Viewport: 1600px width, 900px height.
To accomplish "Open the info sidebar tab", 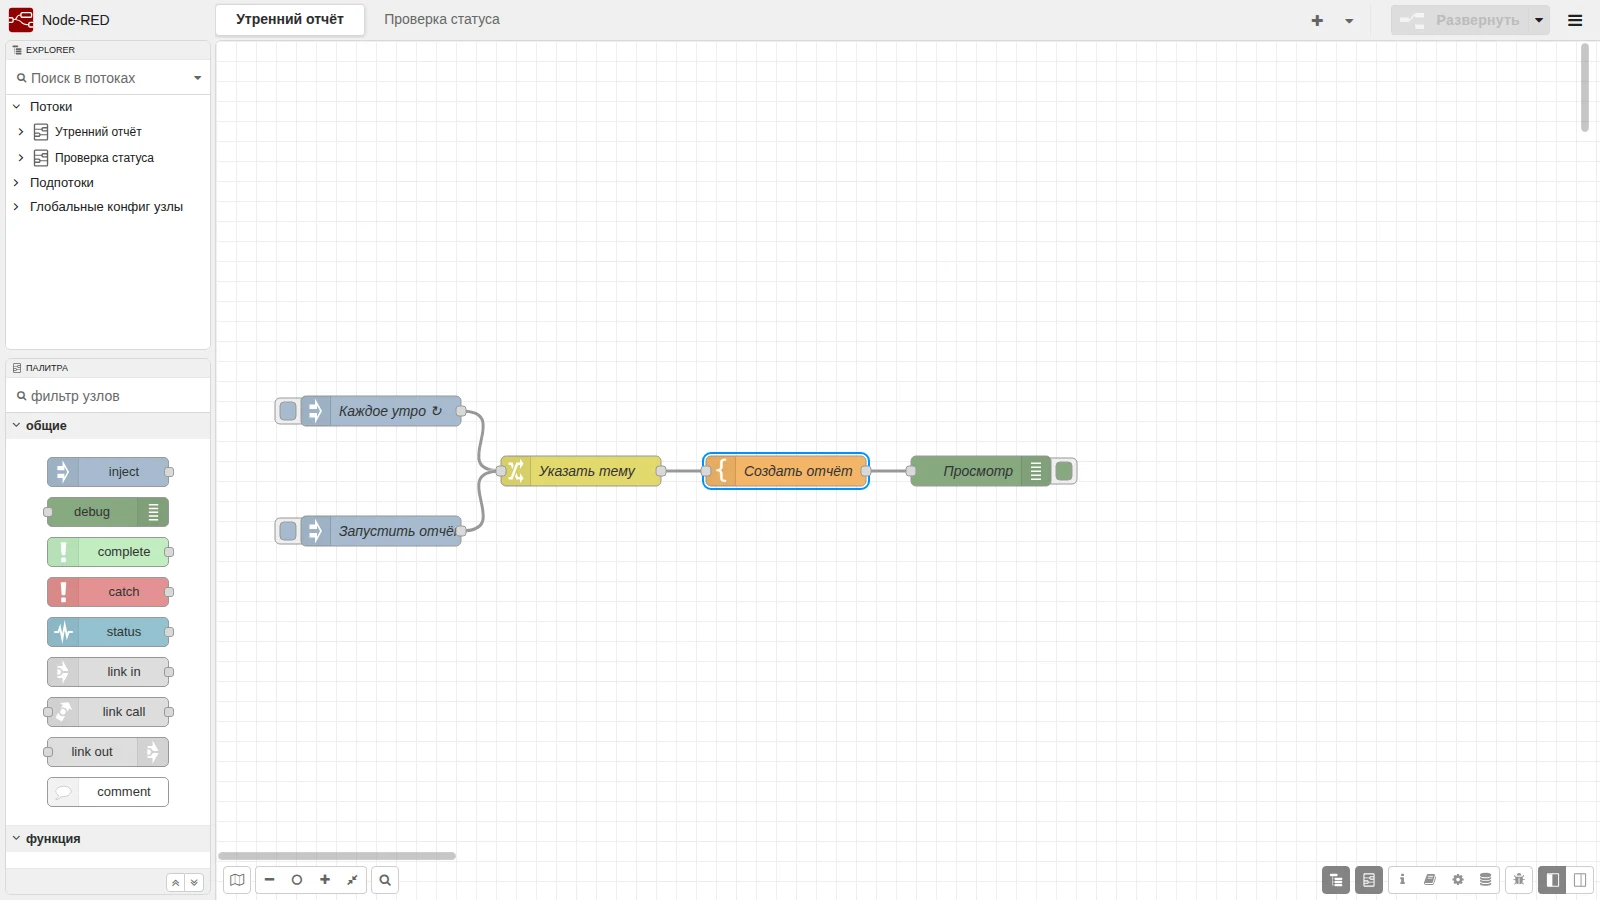I will 1402,880.
